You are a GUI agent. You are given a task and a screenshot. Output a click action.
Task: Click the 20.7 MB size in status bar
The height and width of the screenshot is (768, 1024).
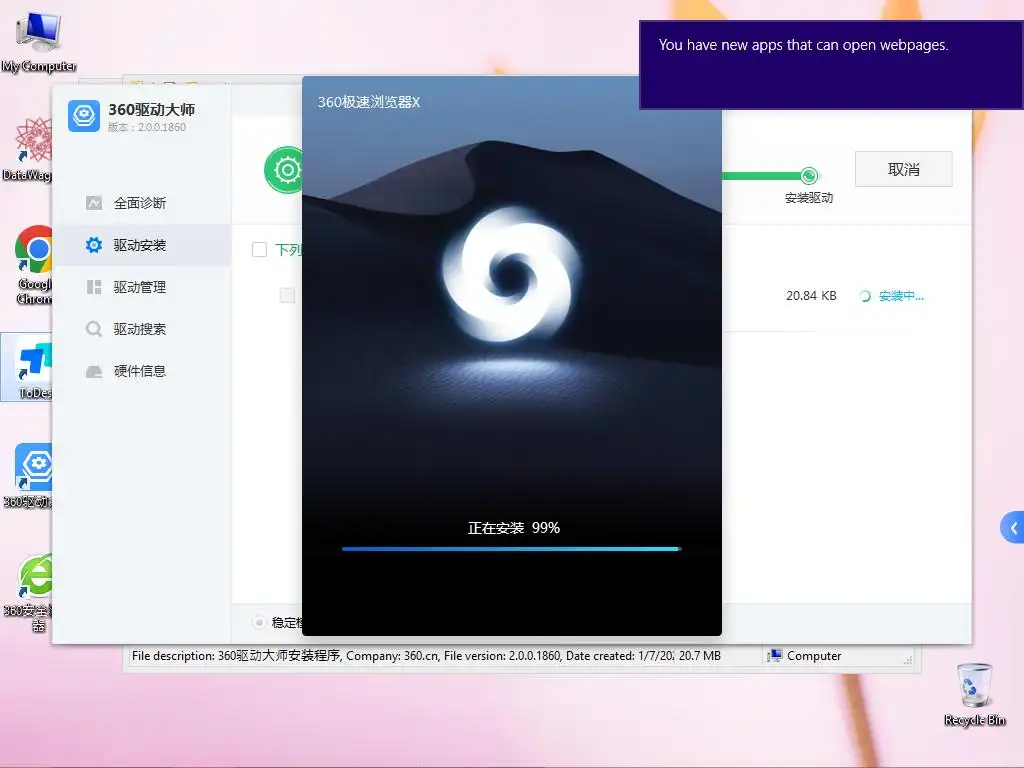699,656
